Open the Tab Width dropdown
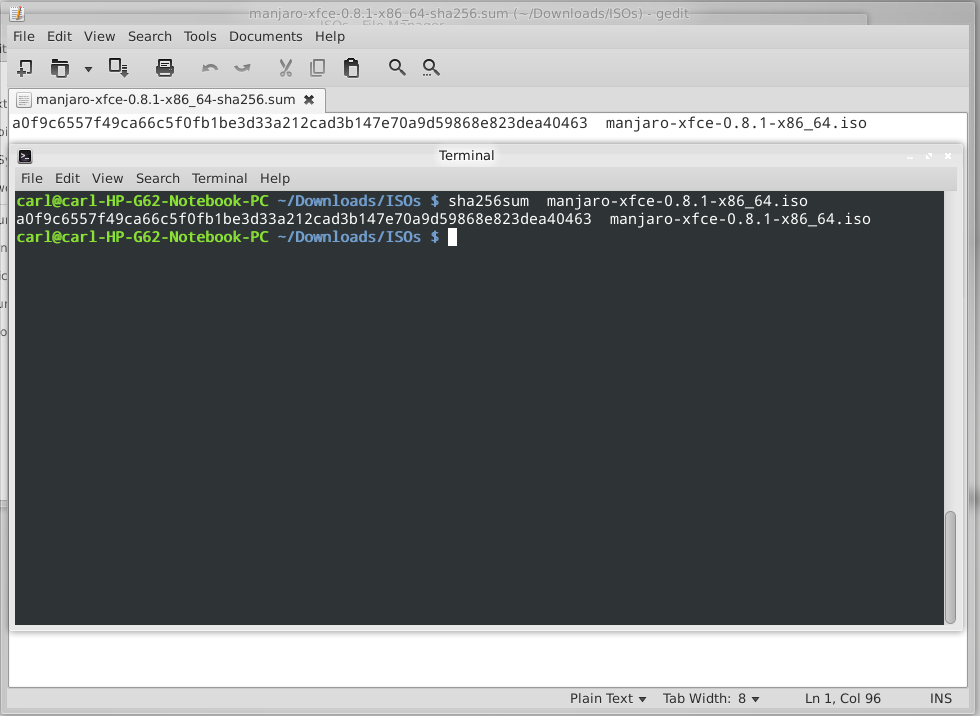This screenshot has width=980, height=716. click(711, 698)
